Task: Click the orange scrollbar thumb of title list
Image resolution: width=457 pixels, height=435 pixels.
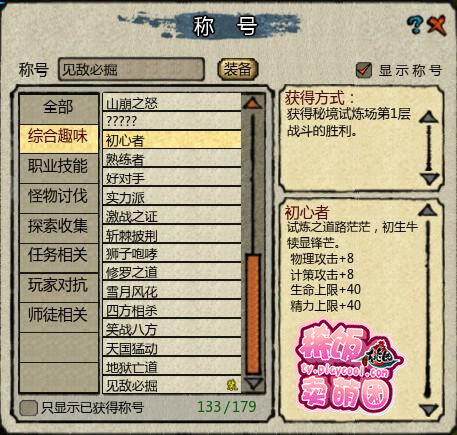Action: [x=253, y=313]
